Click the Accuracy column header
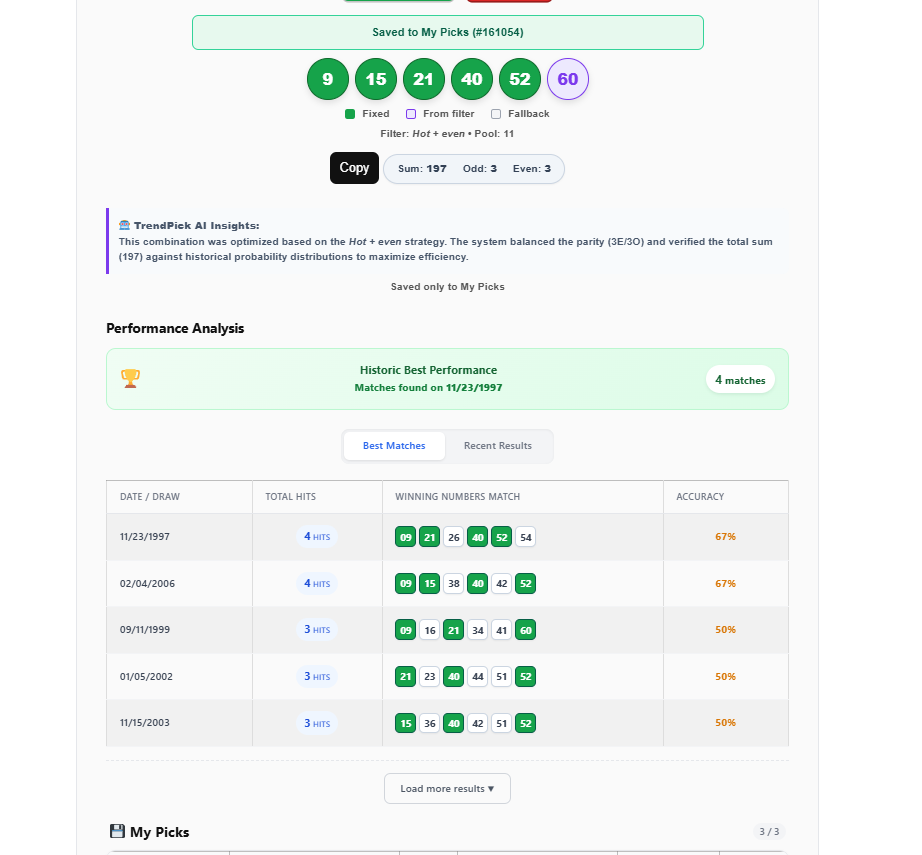This screenshot has height=855, width=922. [x=700, y=497]
